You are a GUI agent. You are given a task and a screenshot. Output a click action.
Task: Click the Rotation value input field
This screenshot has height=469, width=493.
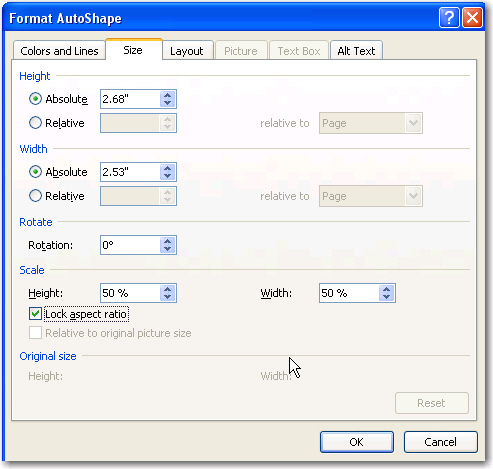(x=130, y=245)
